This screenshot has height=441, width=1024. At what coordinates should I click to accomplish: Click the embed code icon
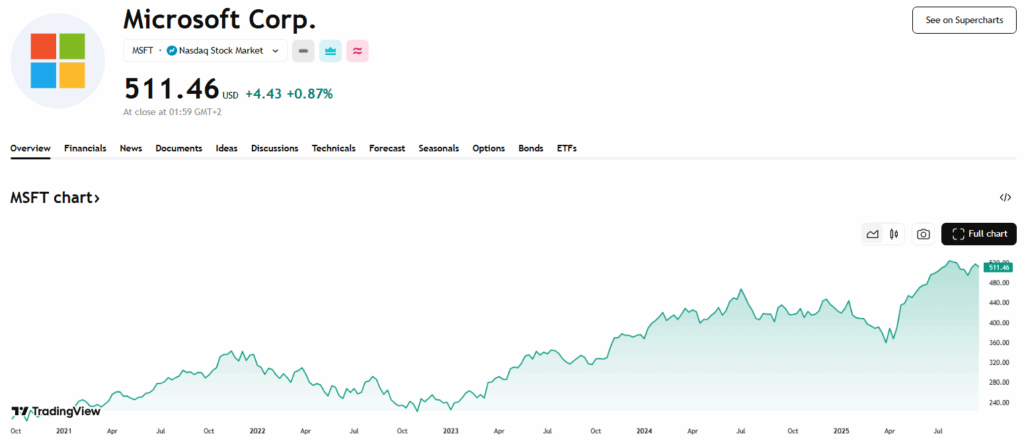pyautogui.click(x=1005, y=198)
